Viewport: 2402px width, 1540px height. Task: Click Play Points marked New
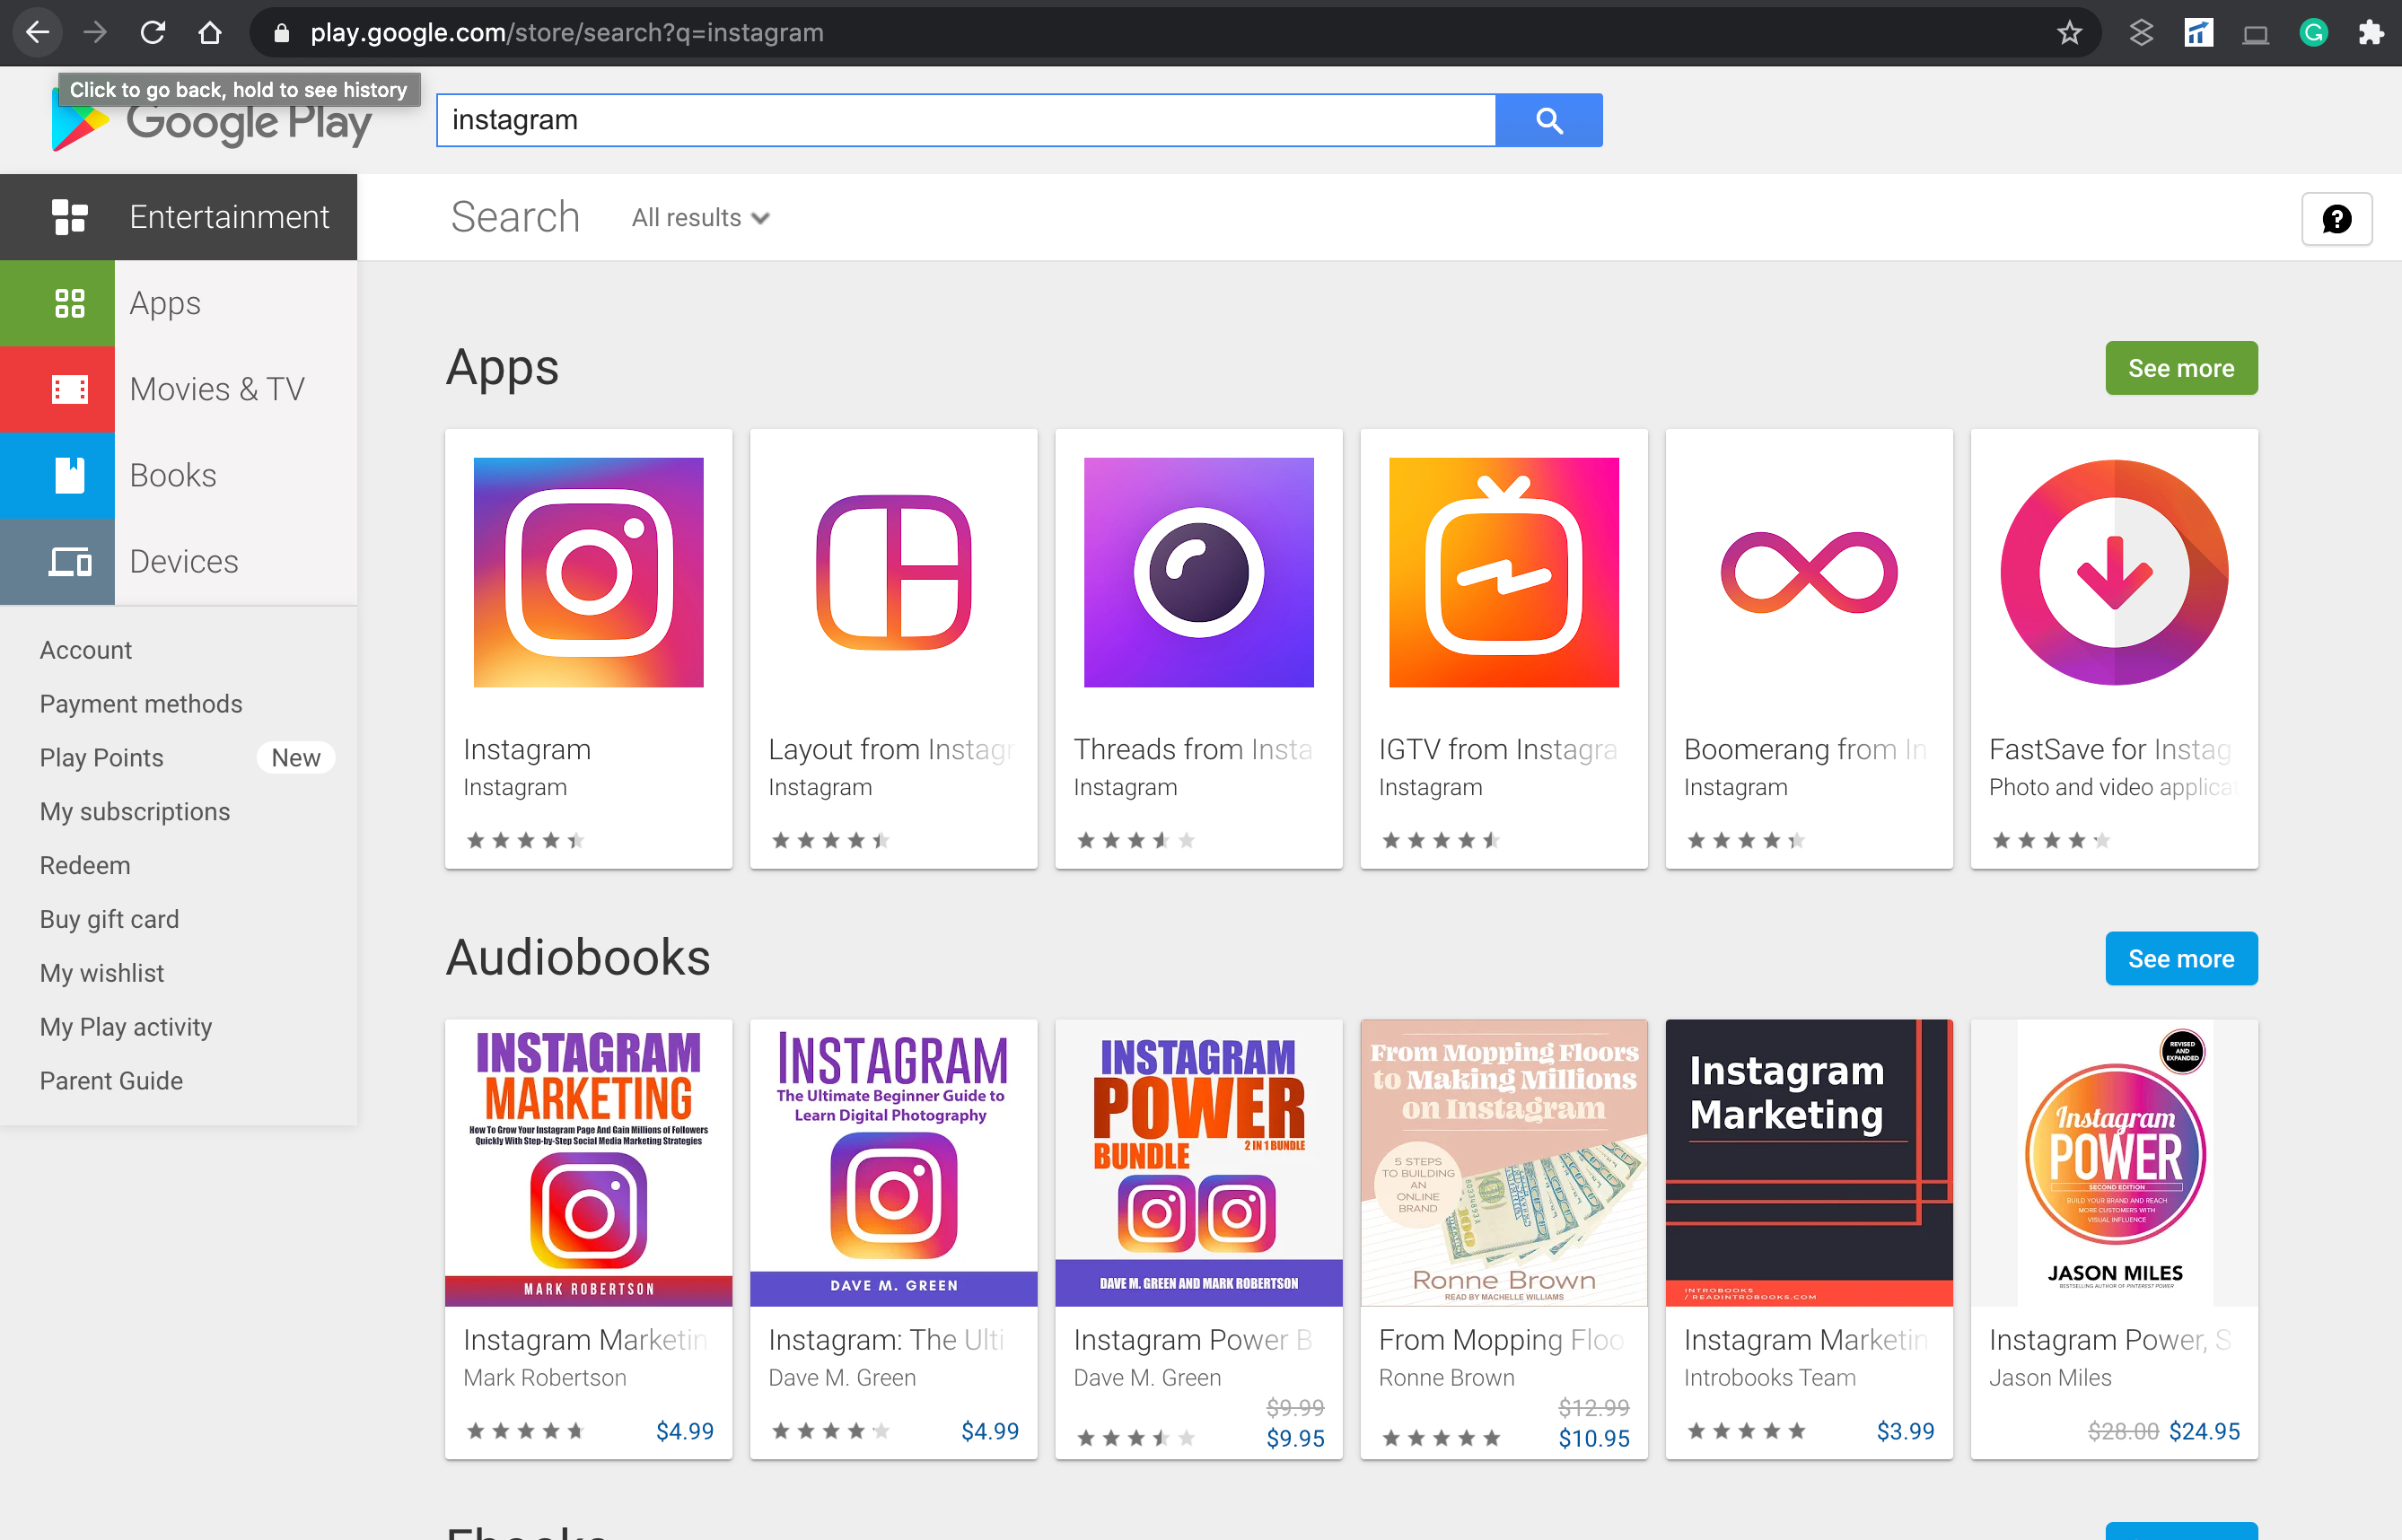pos(101,757)
